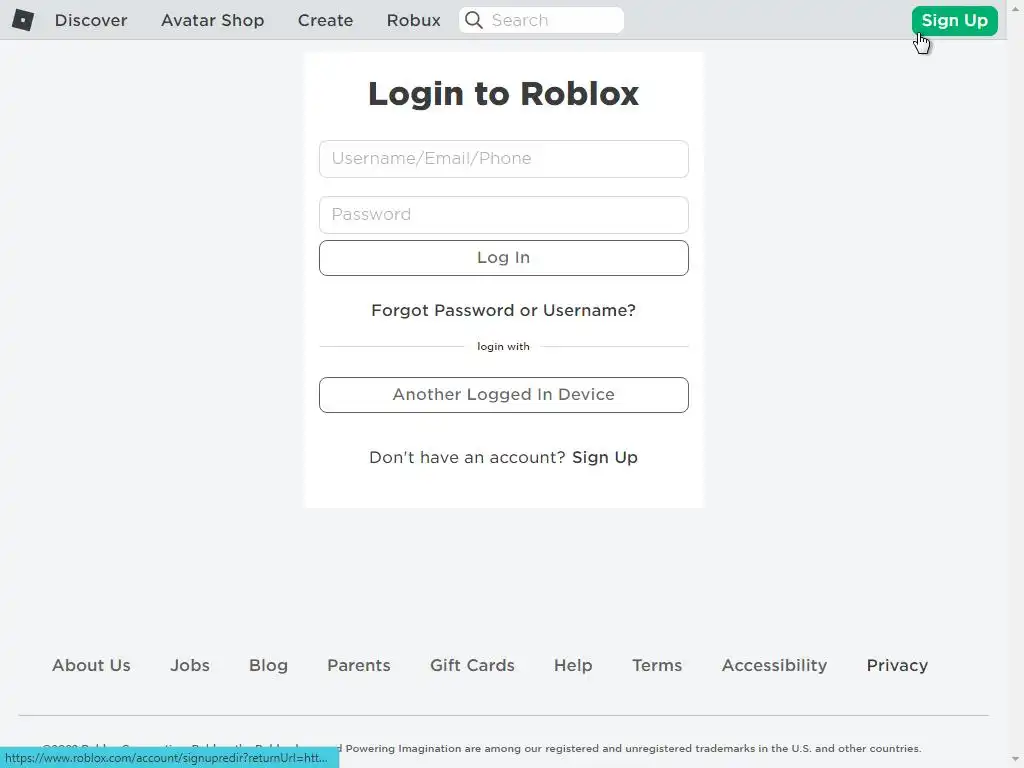Viewport: 1024px width, 768px height.
Task: Focus the Username/Email/Phone field
Action: point(504,159)
